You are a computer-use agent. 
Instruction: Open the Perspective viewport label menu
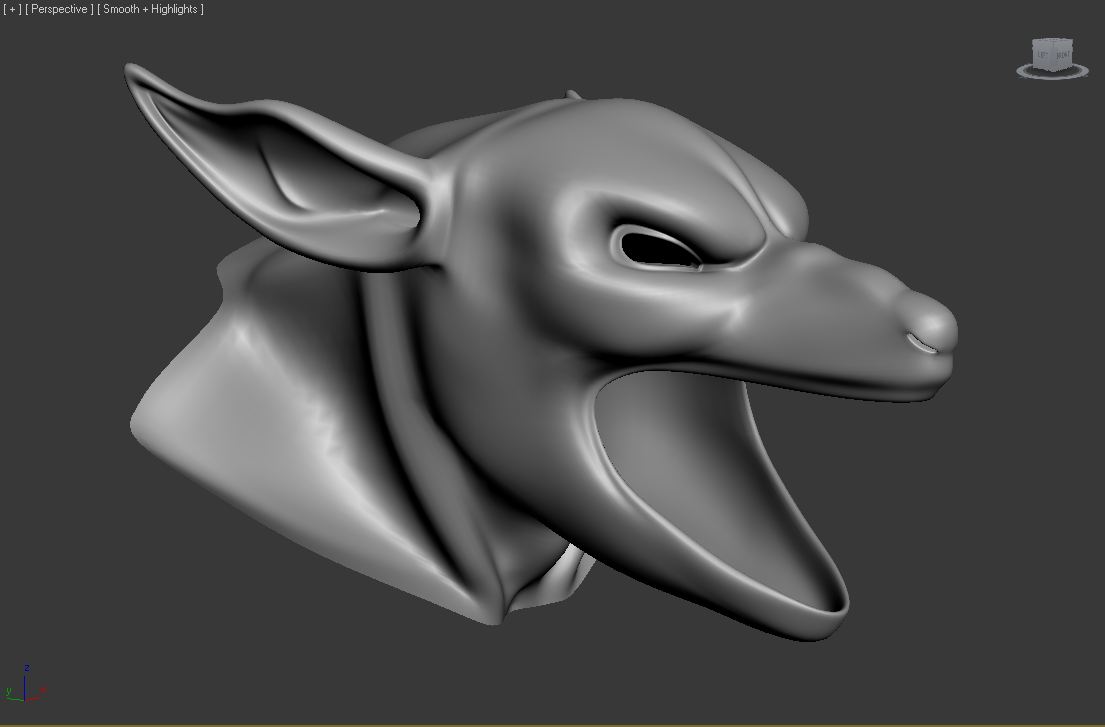tap(59, 9)
